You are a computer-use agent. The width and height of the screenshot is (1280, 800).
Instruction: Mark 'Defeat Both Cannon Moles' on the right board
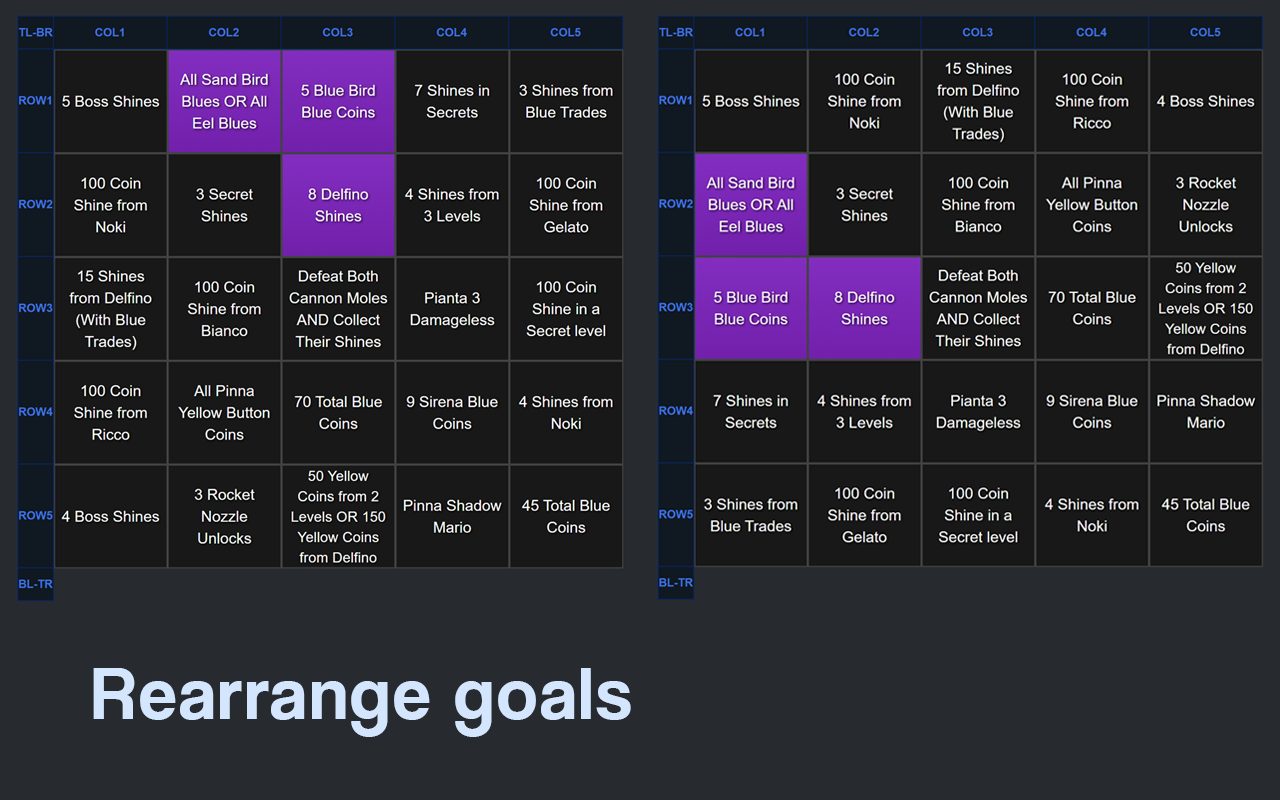pos(978,308)
